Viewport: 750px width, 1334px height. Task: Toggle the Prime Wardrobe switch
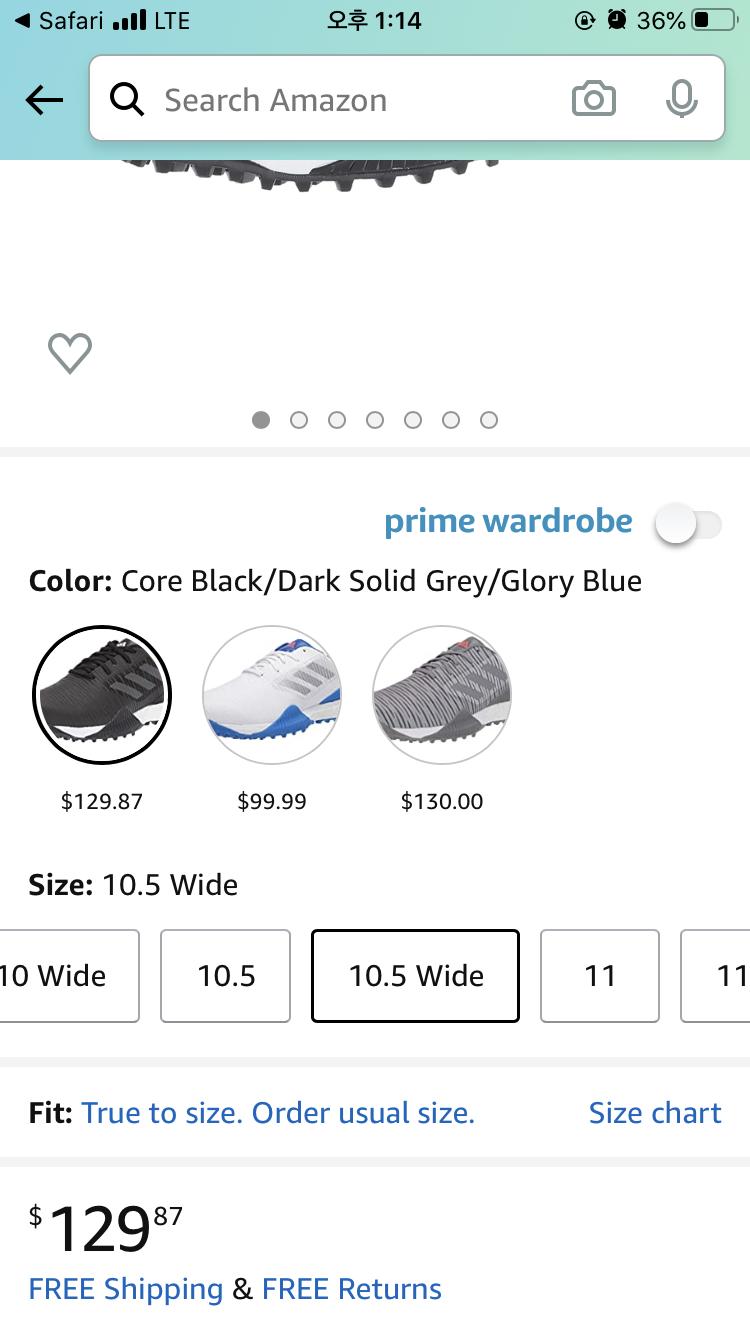688,524
